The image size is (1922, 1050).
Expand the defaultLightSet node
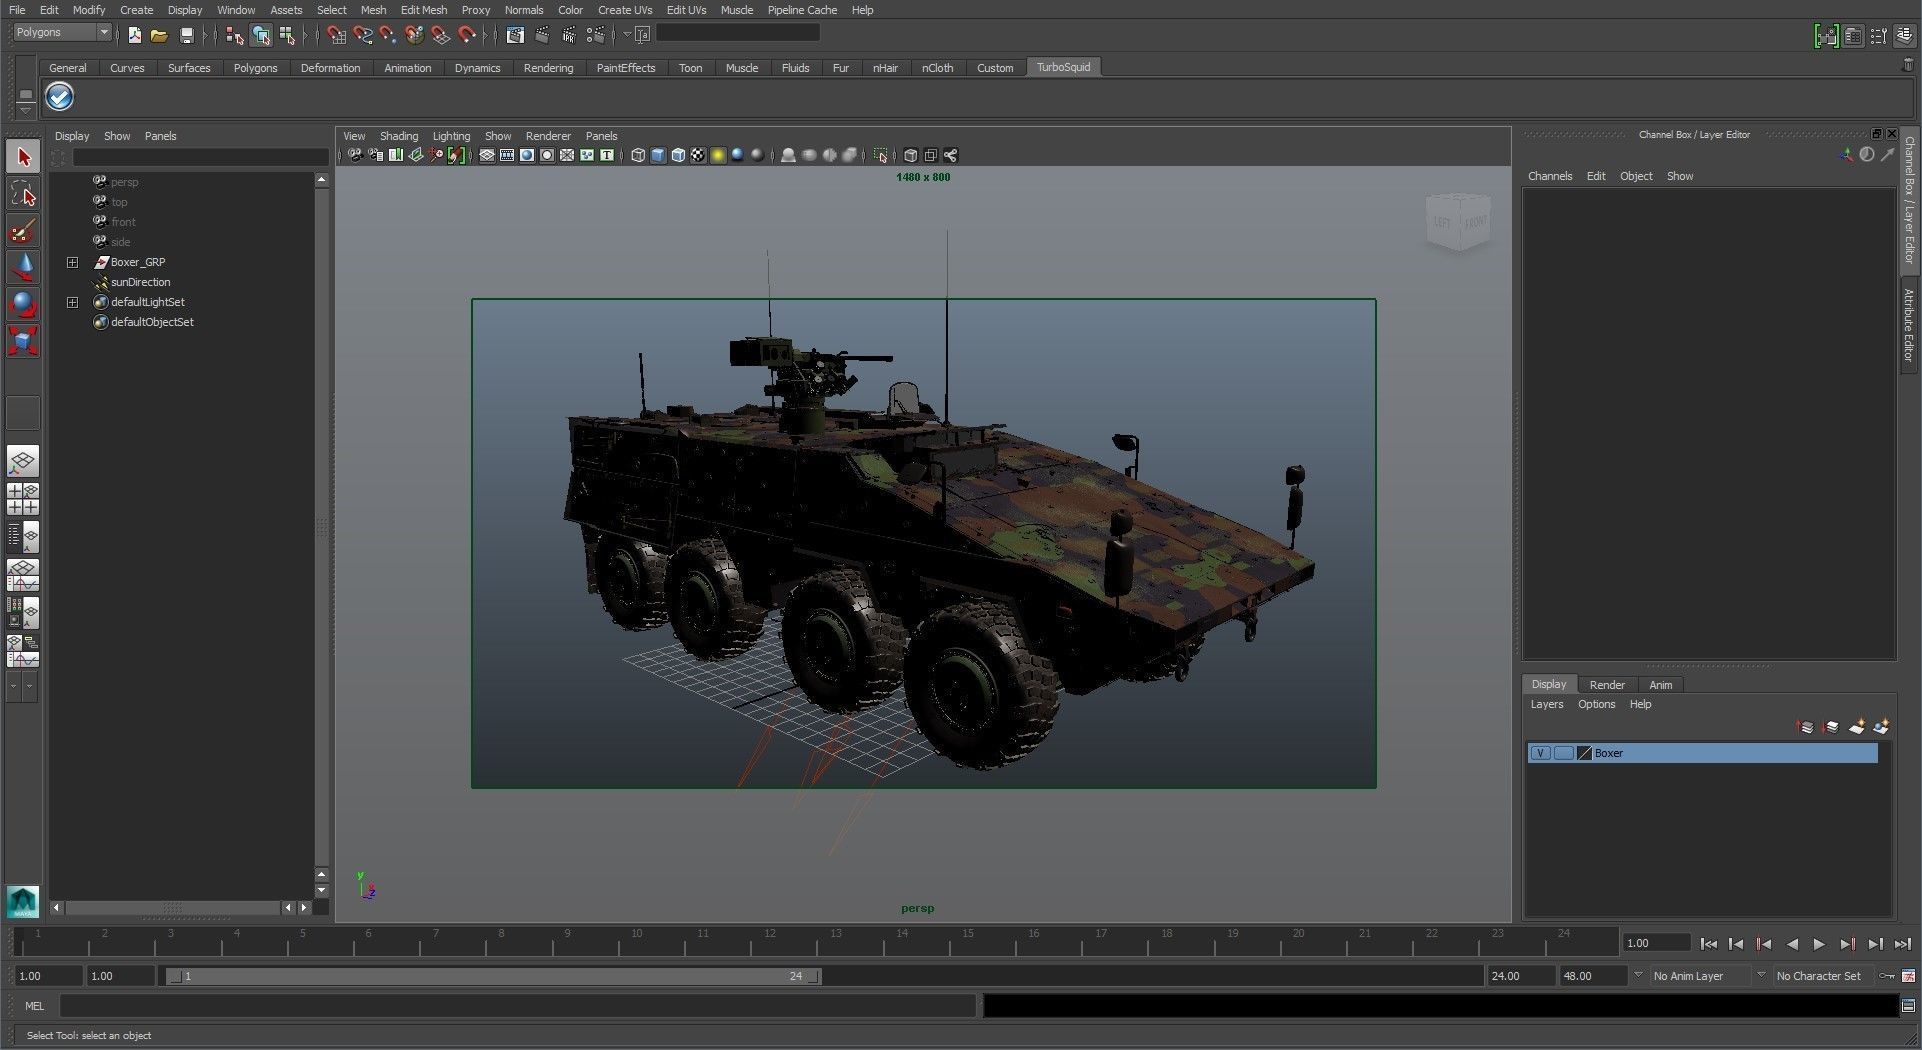(x=72, y=302)
